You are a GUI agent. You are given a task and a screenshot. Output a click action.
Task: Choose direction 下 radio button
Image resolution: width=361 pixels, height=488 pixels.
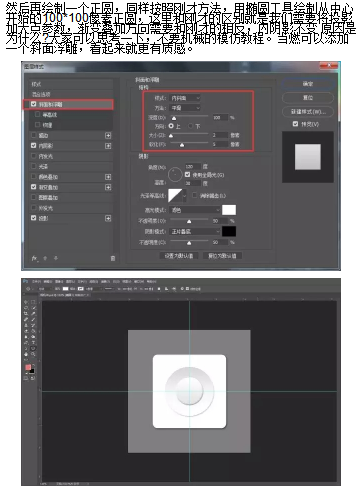point(190,126)
